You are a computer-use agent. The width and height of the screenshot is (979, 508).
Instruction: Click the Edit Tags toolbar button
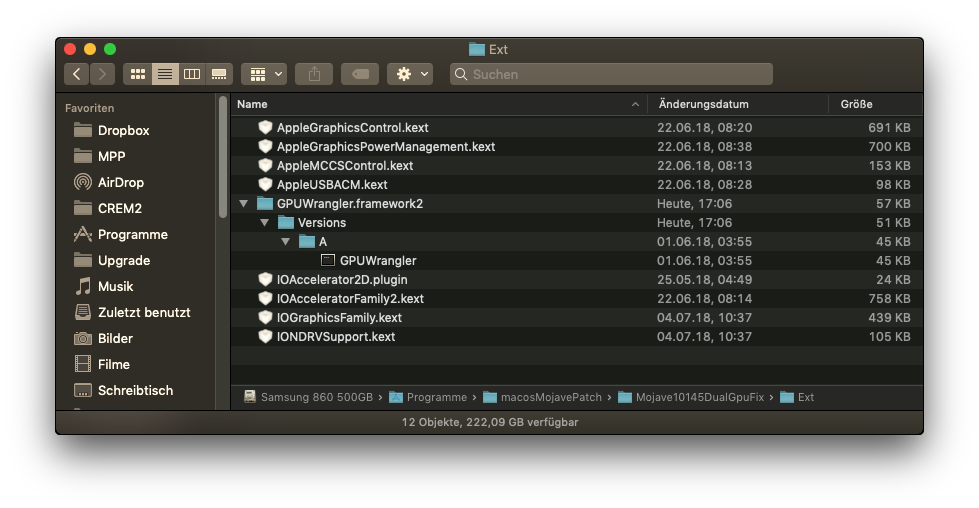360,74
